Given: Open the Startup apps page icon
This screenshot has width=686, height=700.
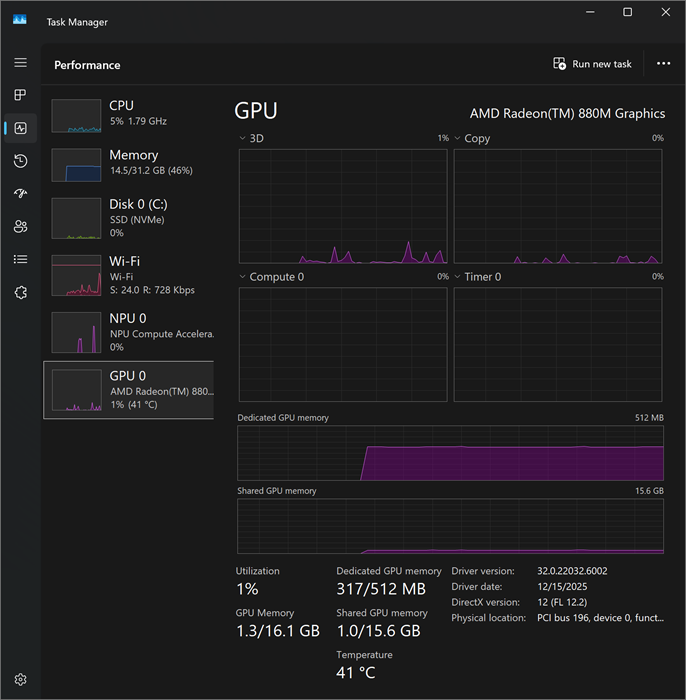Looking at the screenshot, I should 21,193.
